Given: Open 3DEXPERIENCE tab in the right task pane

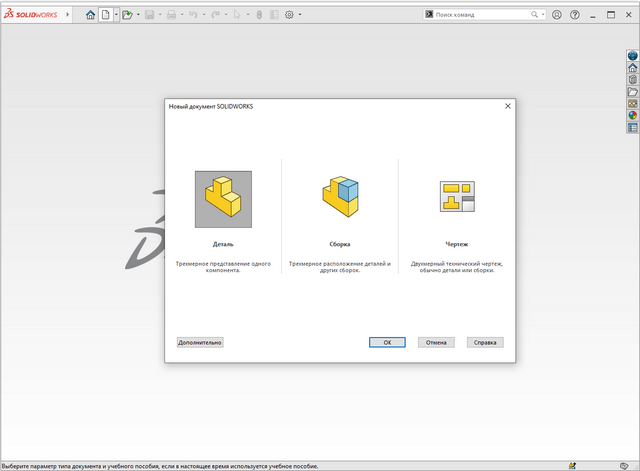Looking at the screenshot, I should pyautogui.click(x=632, y=56).
